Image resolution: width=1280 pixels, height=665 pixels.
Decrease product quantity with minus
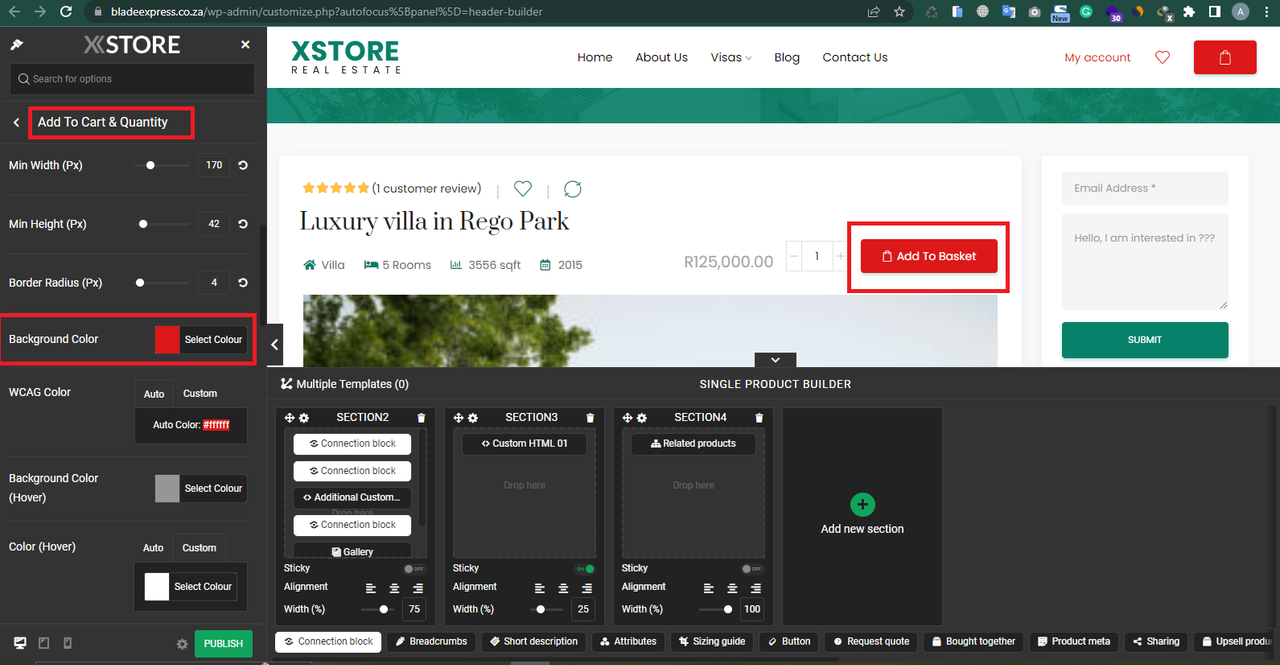794,257
